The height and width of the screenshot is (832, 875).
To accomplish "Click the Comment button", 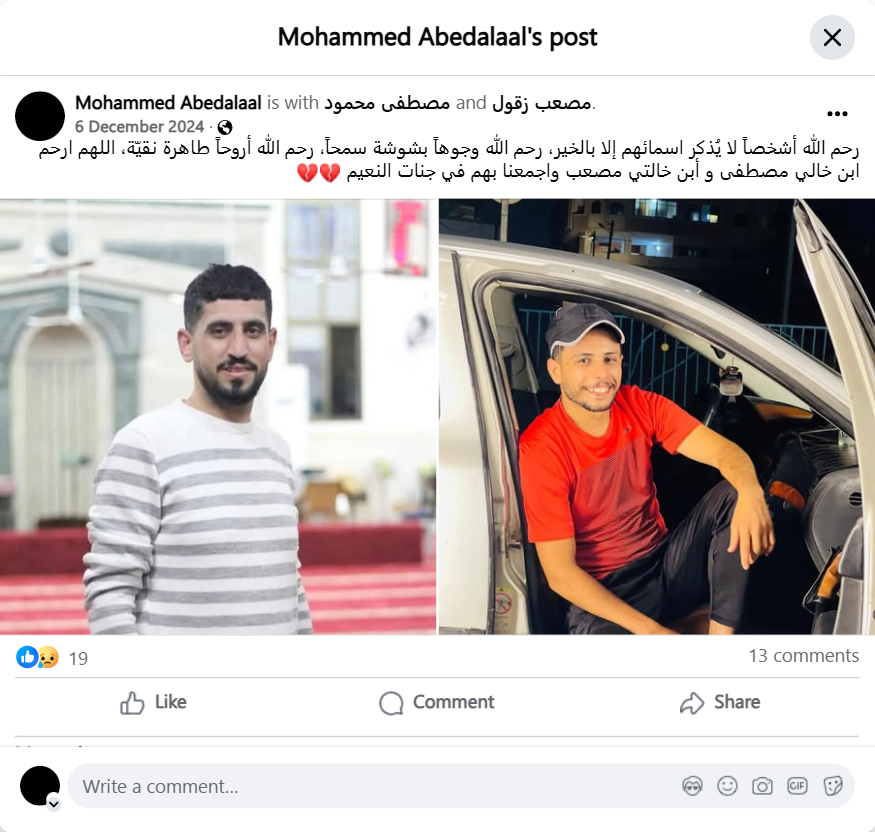I will [437, 703].
